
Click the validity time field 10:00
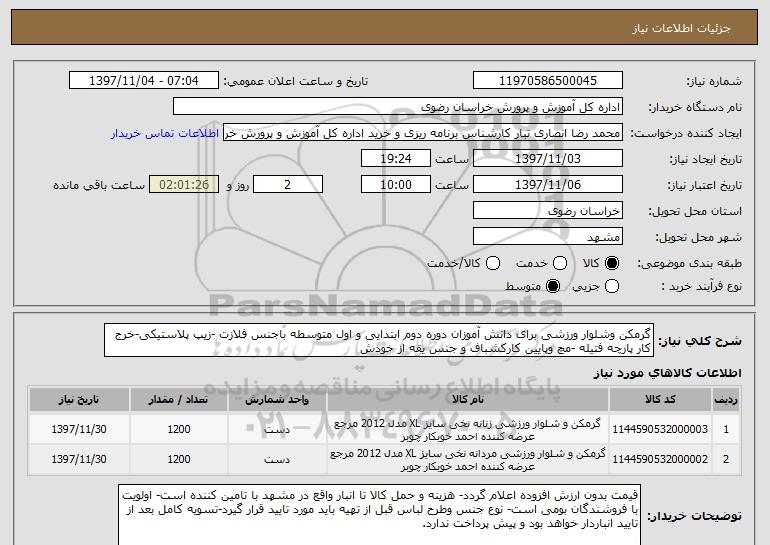396,185
